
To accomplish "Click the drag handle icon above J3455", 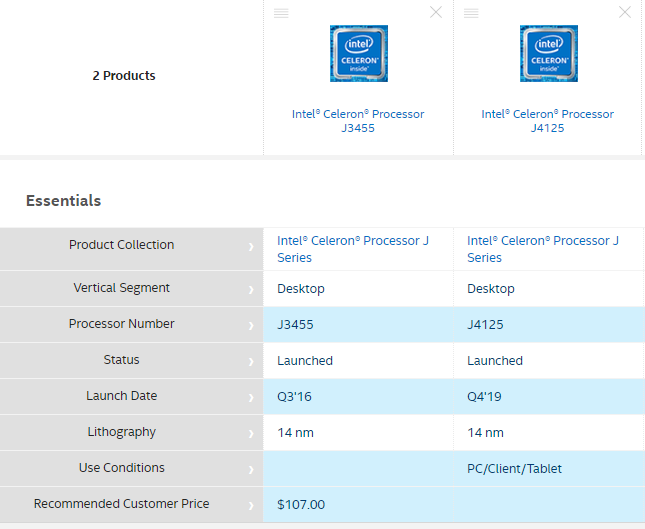I will click(281, 13).
